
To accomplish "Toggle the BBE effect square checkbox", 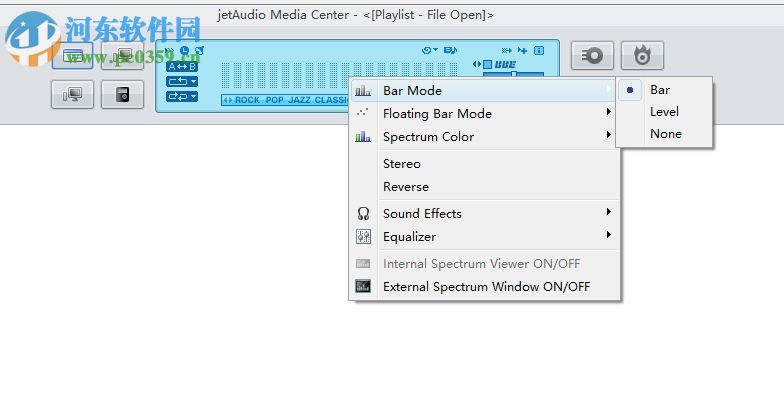I will (488, 64).
